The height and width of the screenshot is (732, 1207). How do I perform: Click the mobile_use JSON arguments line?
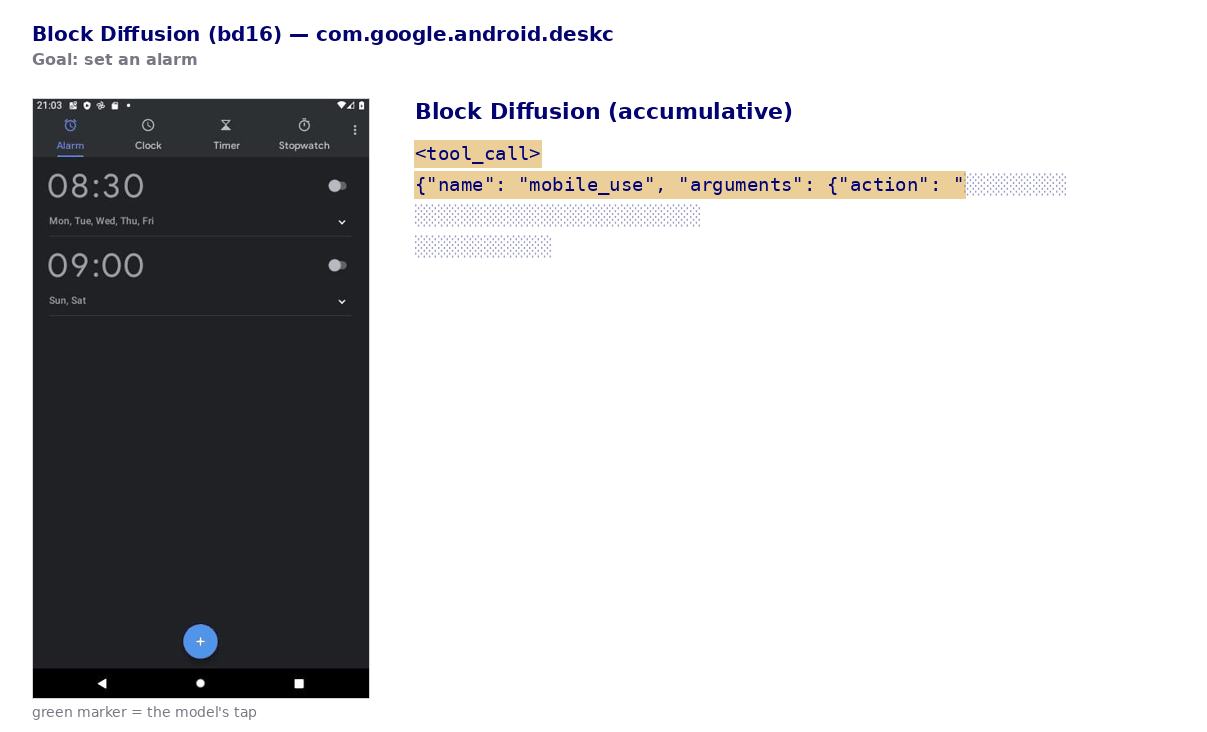(x=690, y=185)
